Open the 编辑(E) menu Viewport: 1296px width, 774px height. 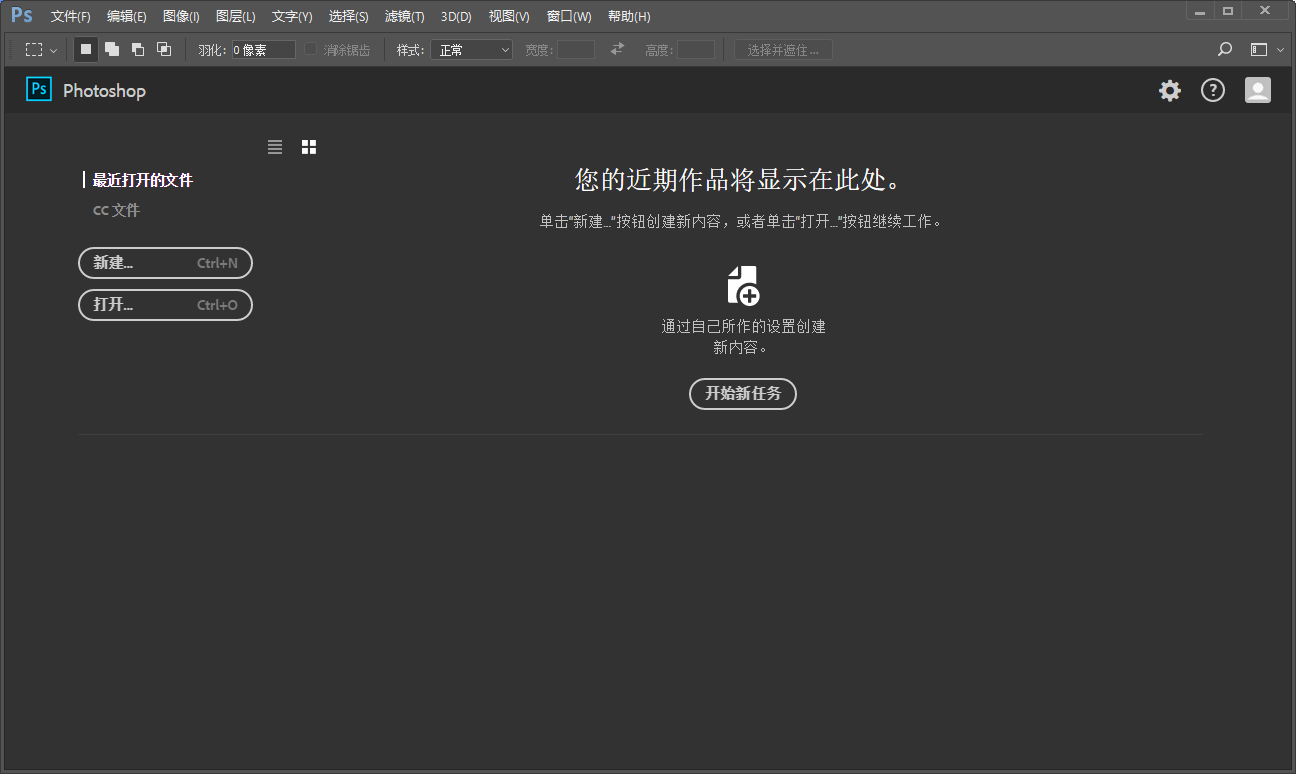pos(126,16)
